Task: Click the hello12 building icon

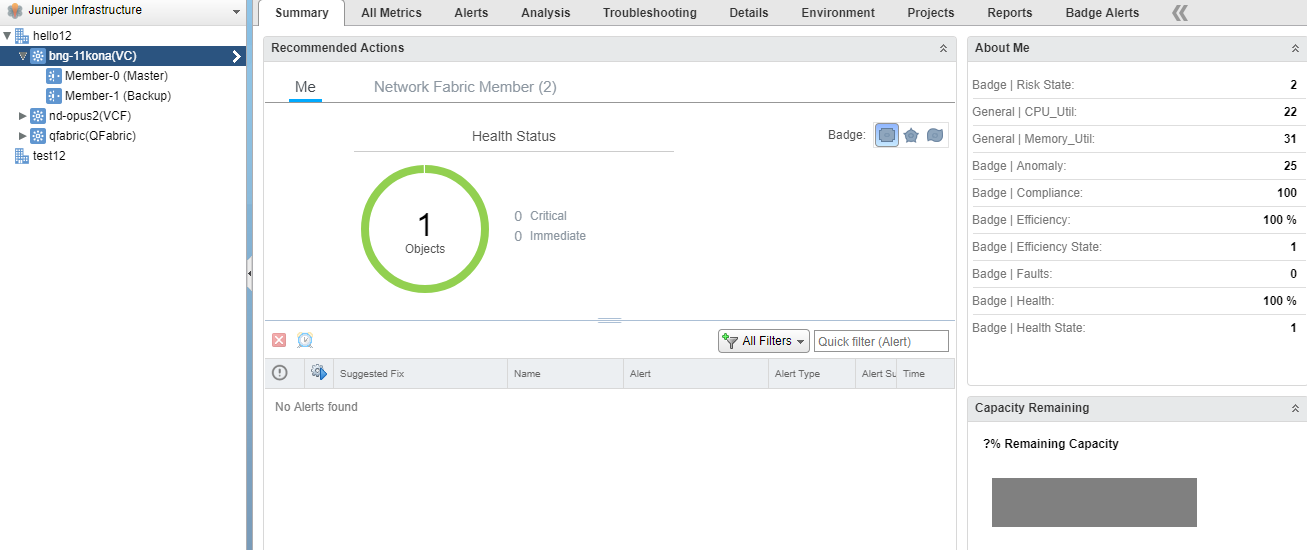Action: coord(22,36)
